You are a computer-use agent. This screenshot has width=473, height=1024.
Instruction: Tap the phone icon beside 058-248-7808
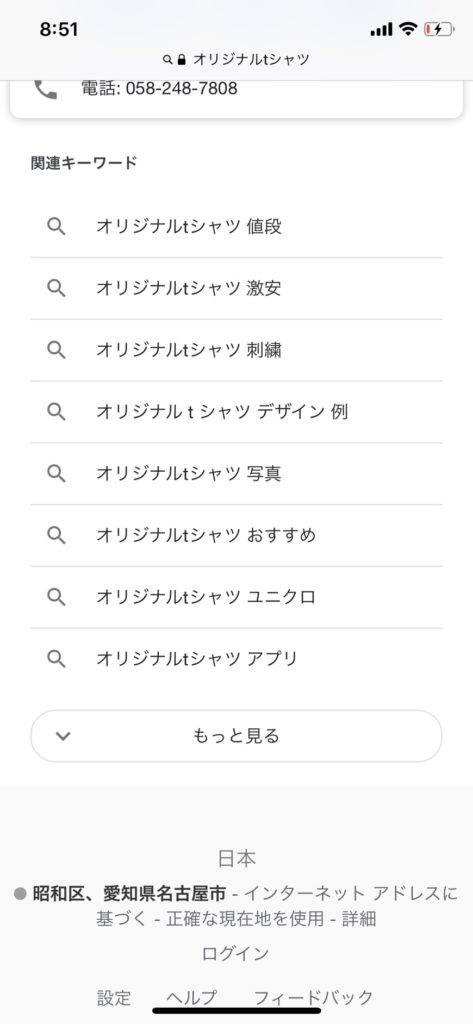(46, 89)
